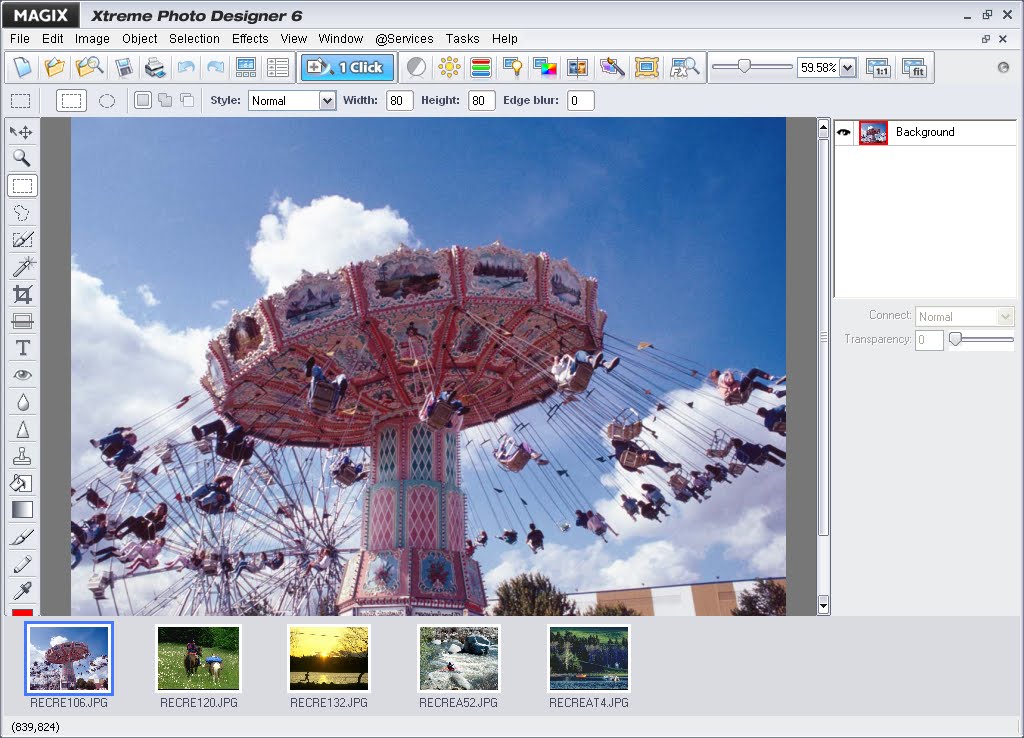1024x738 pixels.
Task: Choose the Gradient tool
Action: point(22,509)
